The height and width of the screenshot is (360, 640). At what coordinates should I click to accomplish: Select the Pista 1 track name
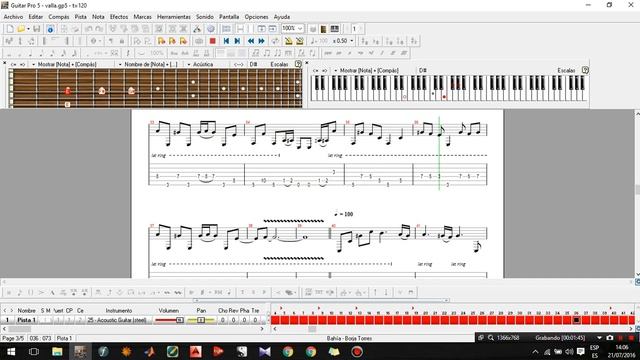pyautogui.click(x=27, y=320)
